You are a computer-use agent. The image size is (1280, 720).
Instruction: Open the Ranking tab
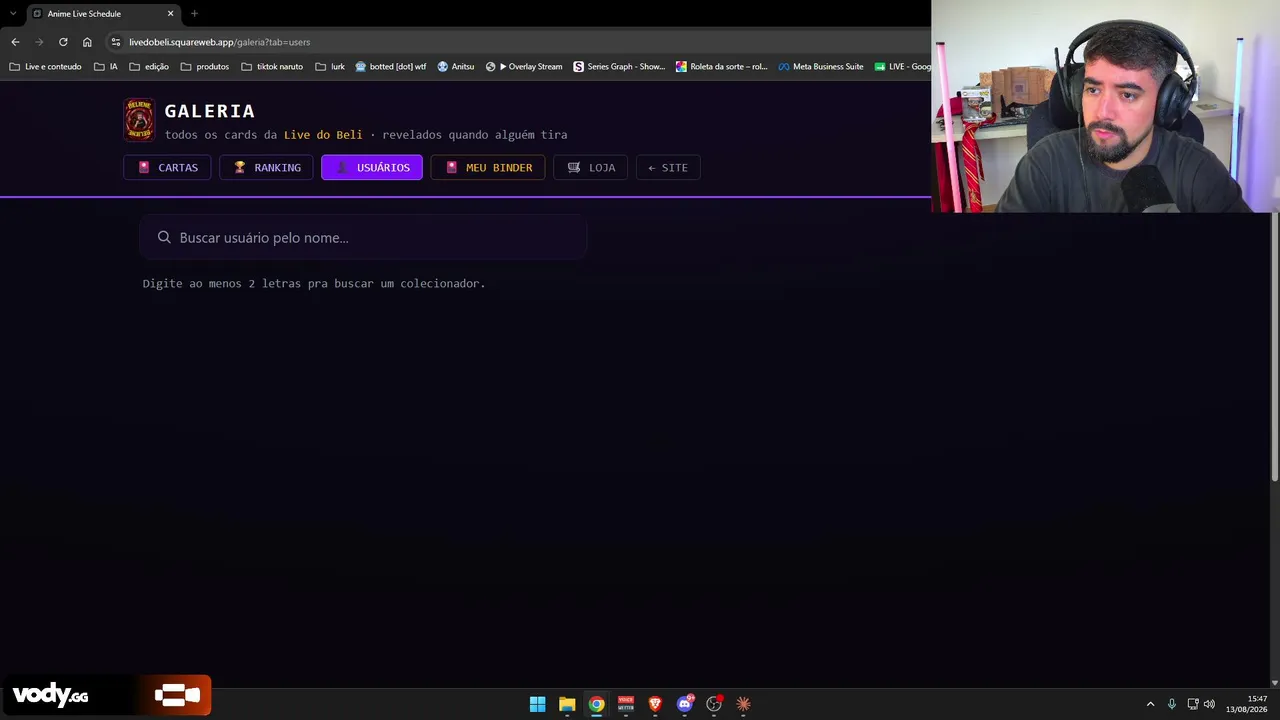[266, 167]
